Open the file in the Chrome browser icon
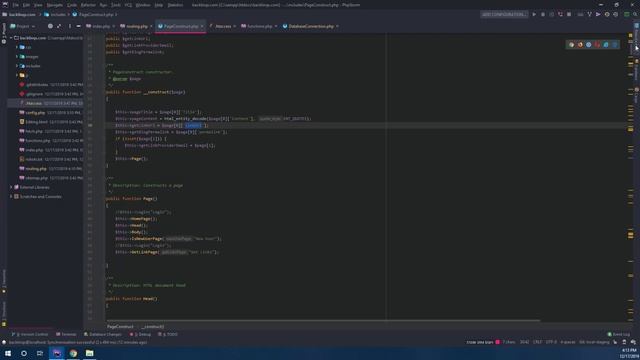Screen dimensions: 640x360 coord(571,44)
